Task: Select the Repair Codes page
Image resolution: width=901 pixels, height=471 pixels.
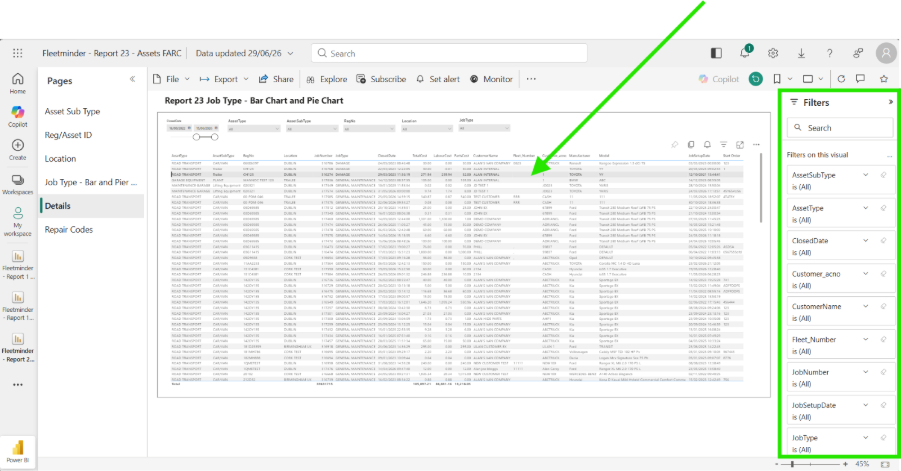Action: click(x=69, y=229)
